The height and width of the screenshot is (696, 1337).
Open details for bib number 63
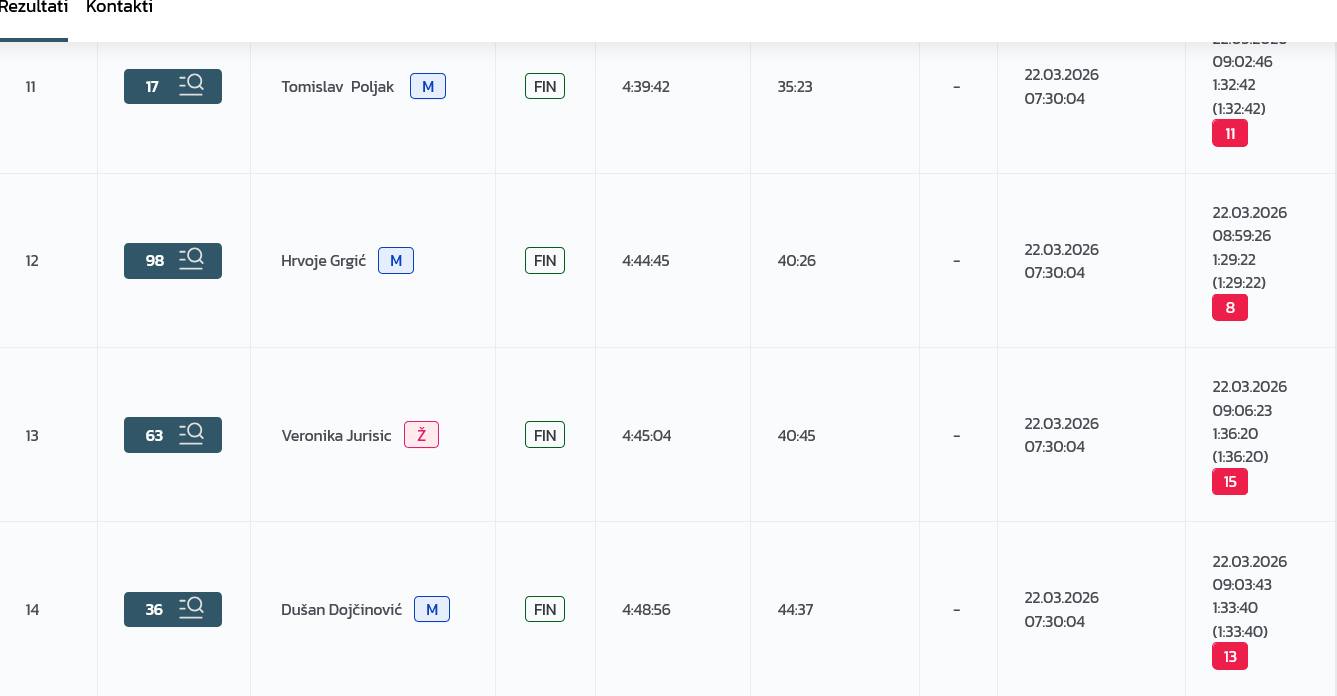(x=173, y=435)
